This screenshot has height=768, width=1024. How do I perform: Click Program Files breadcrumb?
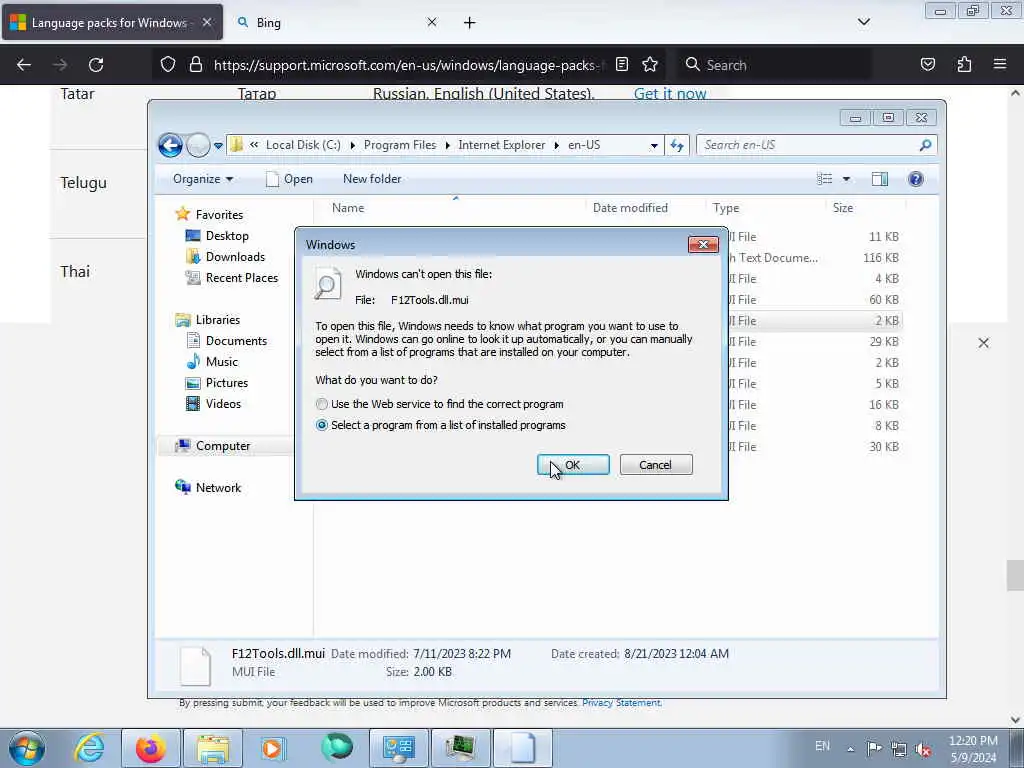pos(400,145)
